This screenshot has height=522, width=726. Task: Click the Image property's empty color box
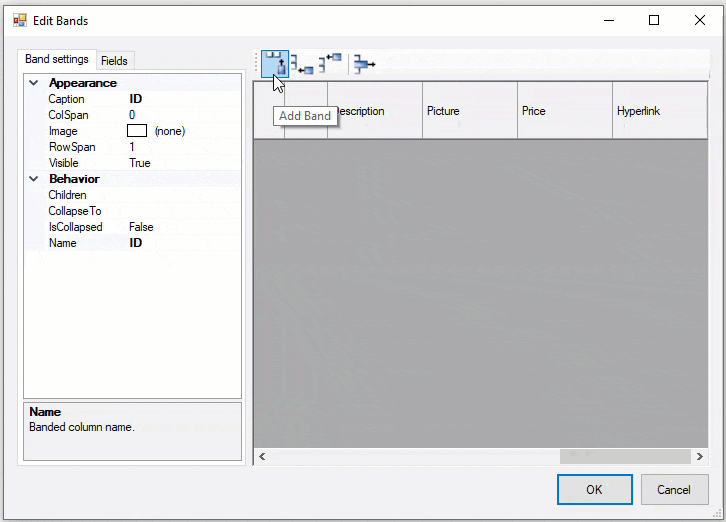click(x=137, y=131)
